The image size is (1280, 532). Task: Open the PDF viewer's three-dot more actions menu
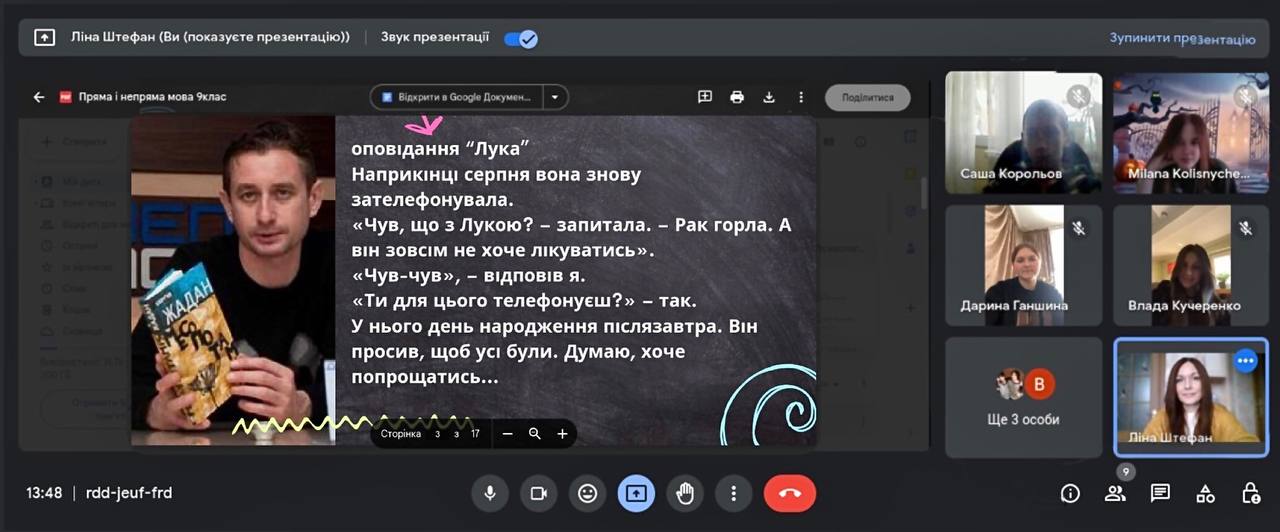pyautogui.click(x=801, y=97)
